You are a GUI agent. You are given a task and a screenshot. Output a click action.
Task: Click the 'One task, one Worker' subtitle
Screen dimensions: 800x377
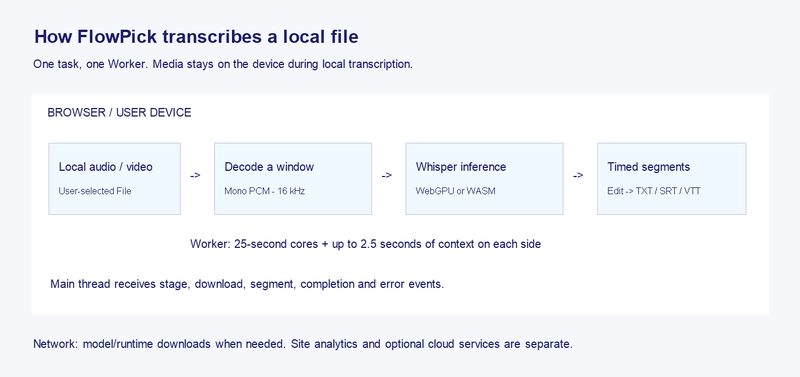[223, 65]
